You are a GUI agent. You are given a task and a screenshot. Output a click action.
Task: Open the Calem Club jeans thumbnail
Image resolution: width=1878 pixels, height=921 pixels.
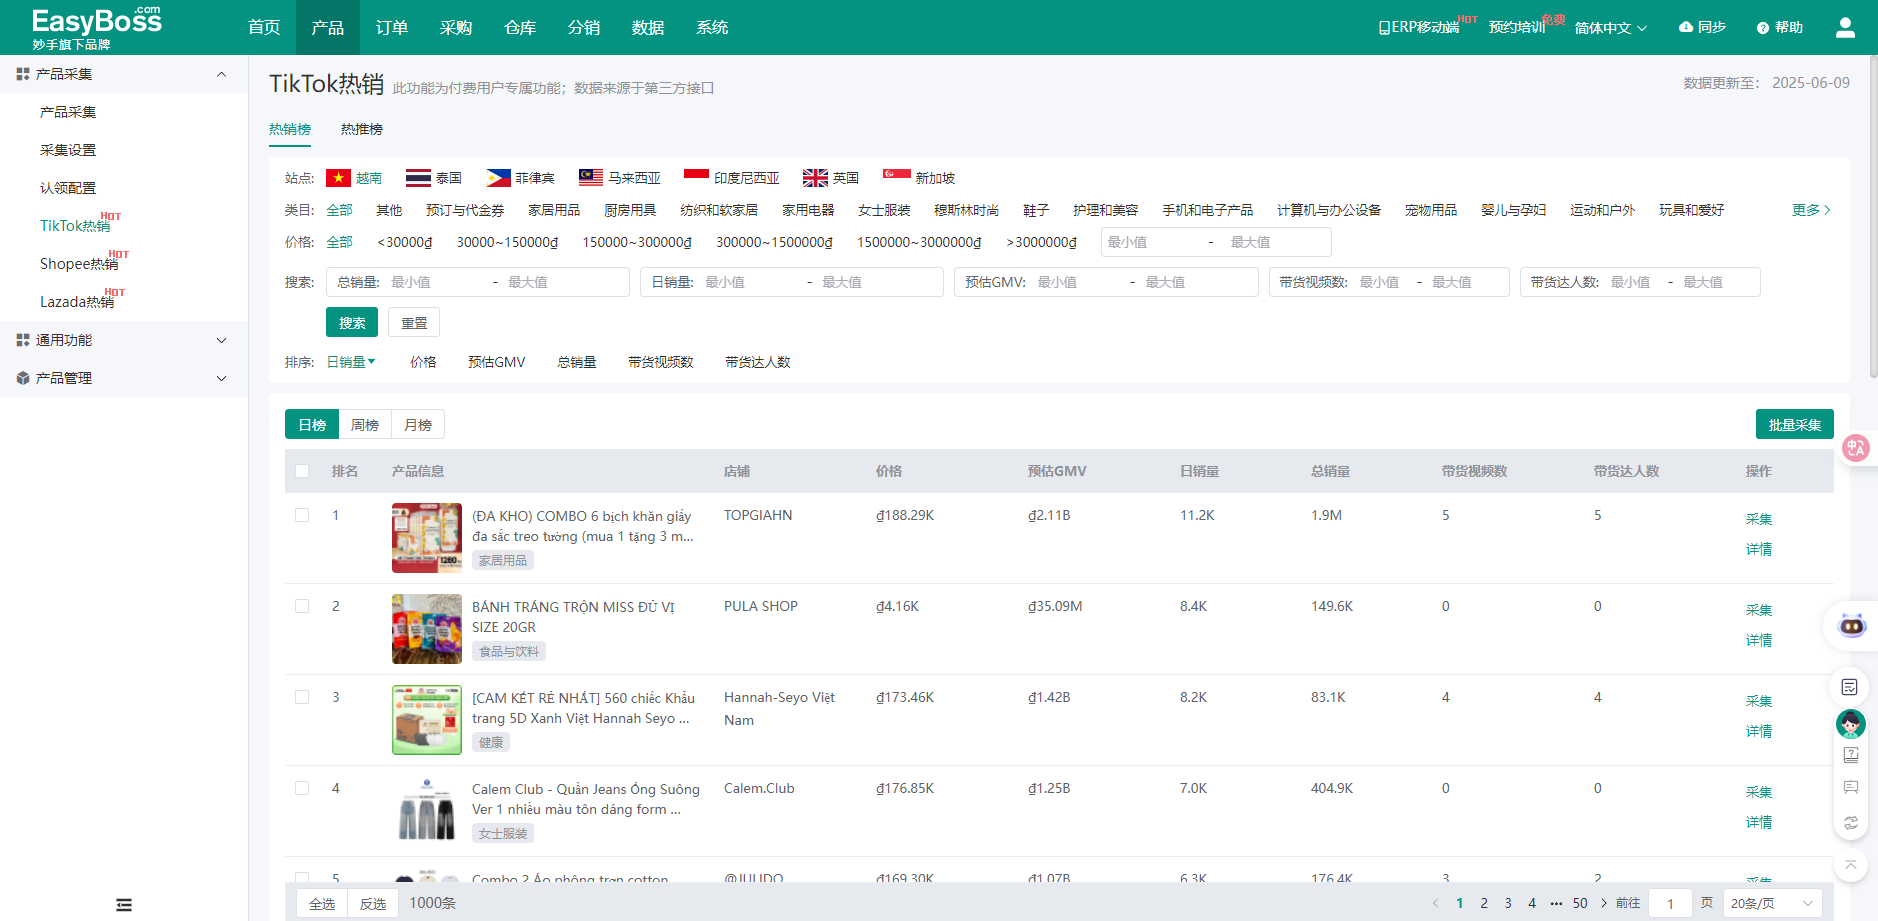427,811
